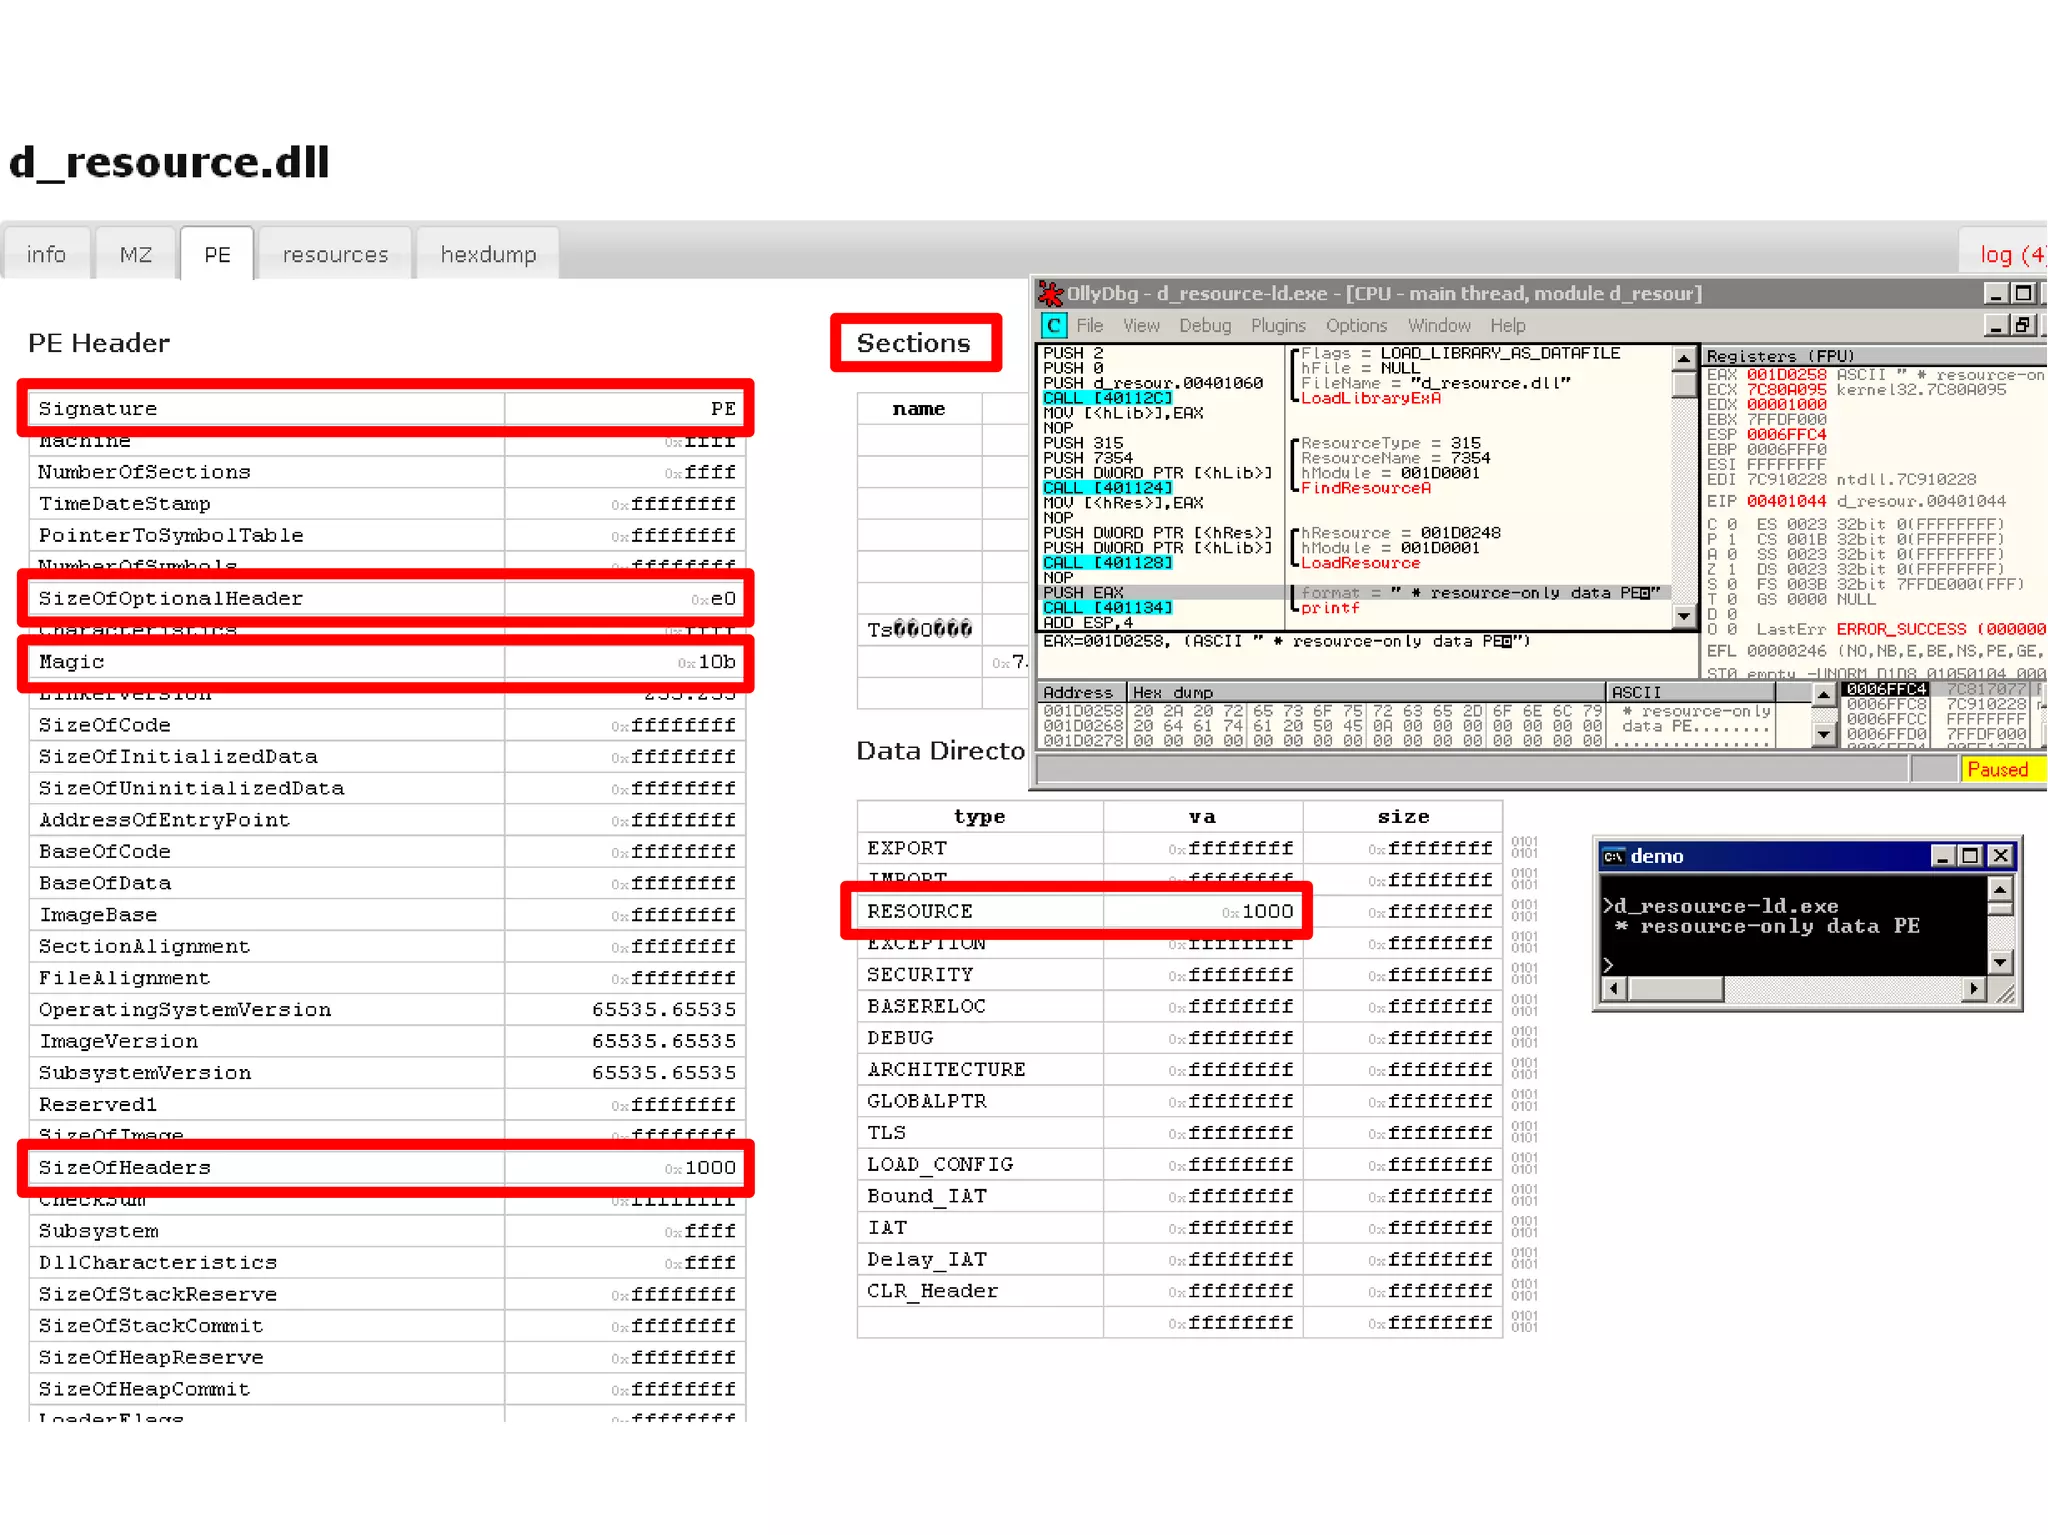This screenshot has width=2048, height=1535.
Task: Open the Plugins menu in OllyDbg
Action: click(1277, 326)
